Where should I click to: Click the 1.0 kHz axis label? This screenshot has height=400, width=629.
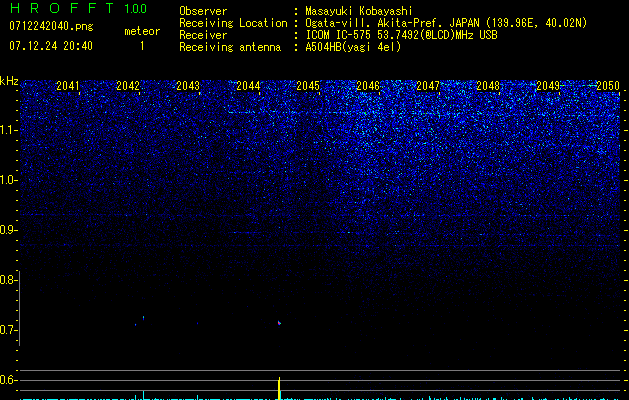click(x=8, y=180)
